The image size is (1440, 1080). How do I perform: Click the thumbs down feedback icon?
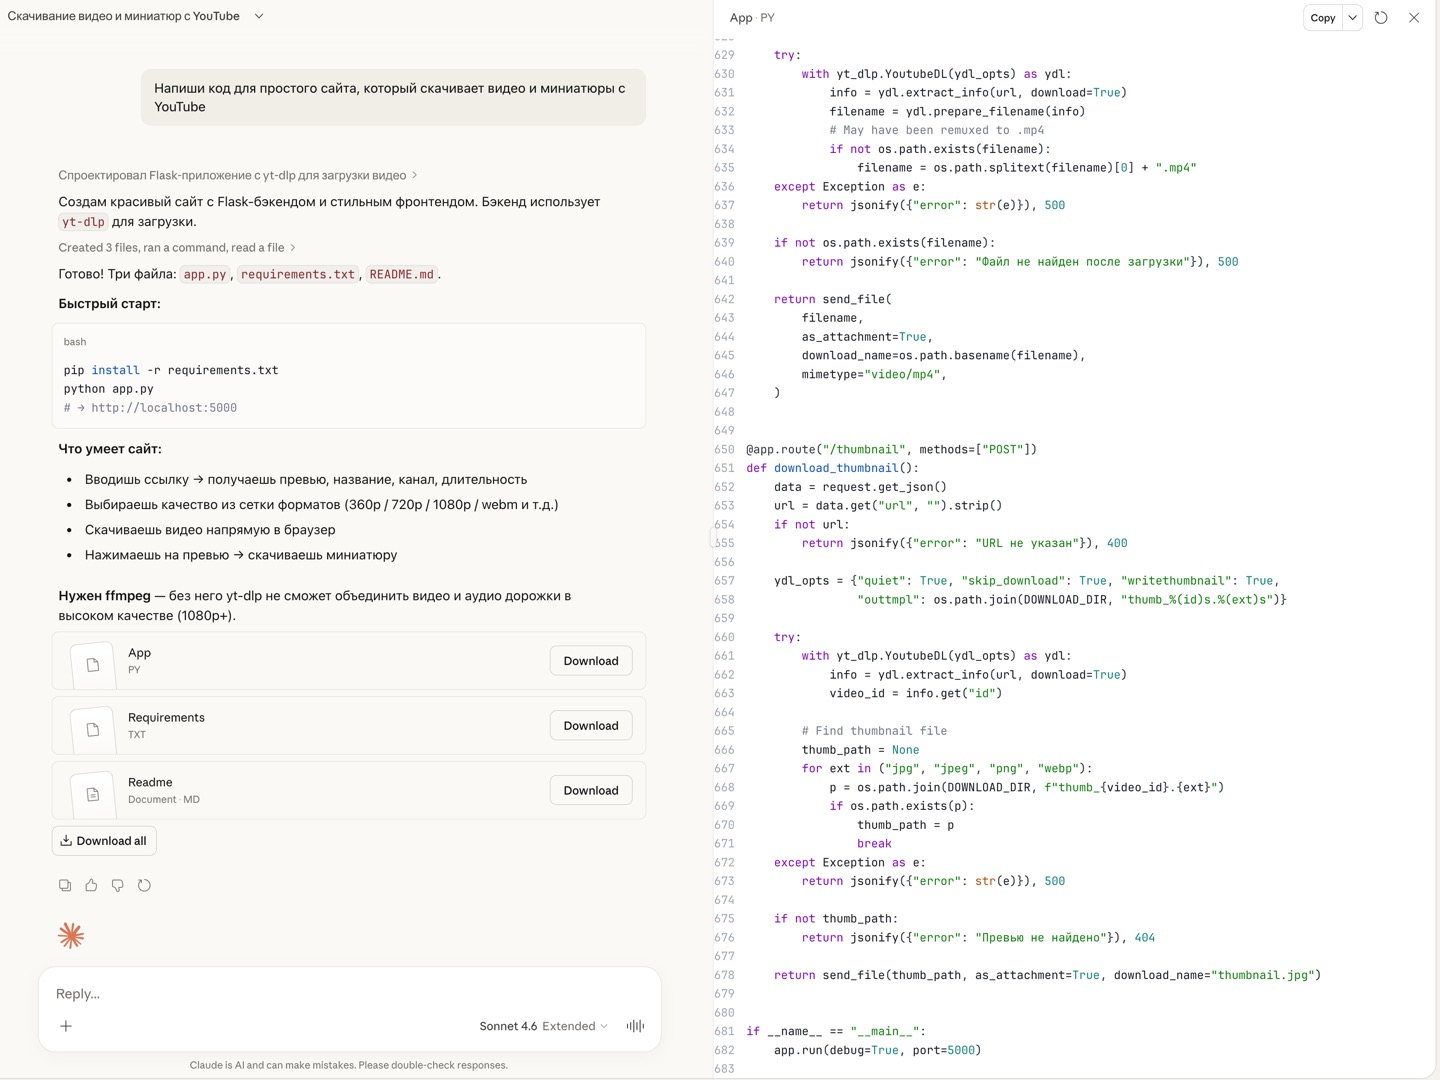click(118, 885)
